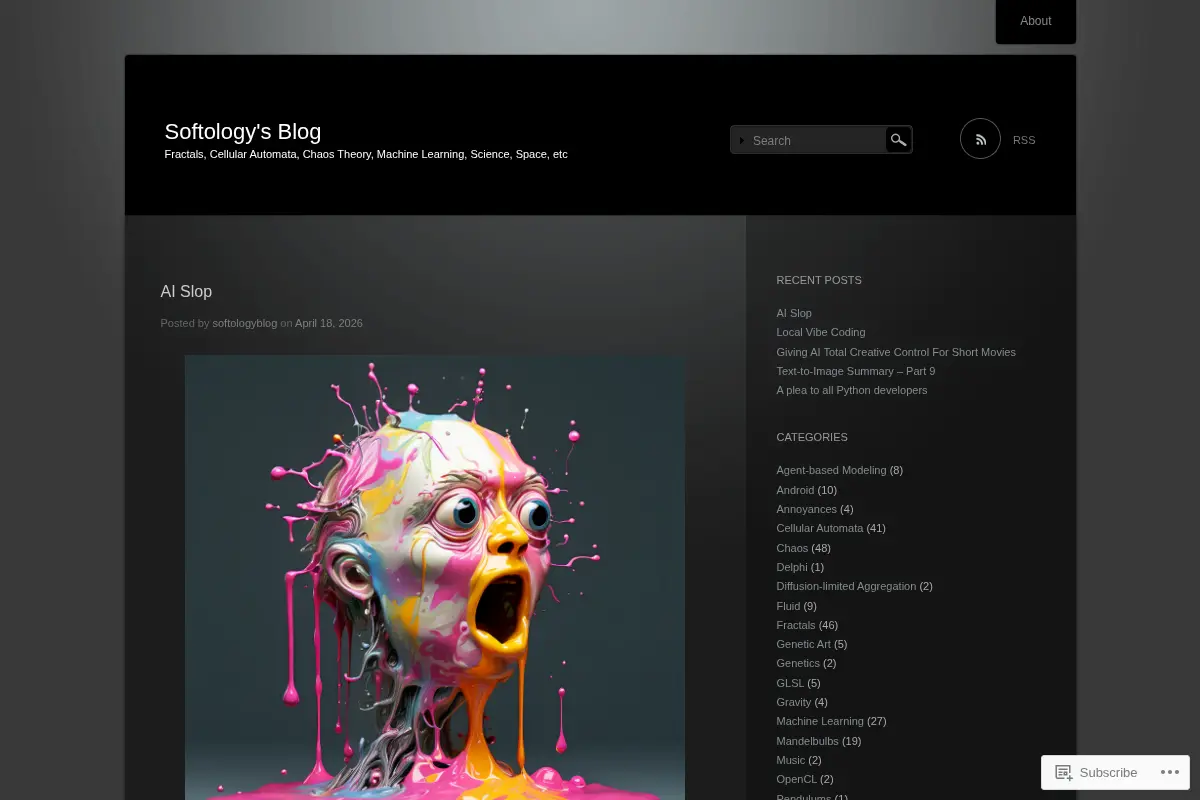Image resolution: width=1200 pixels, height=800 pixels.
Task: Click in the Search input field
Action: (808, 140)
